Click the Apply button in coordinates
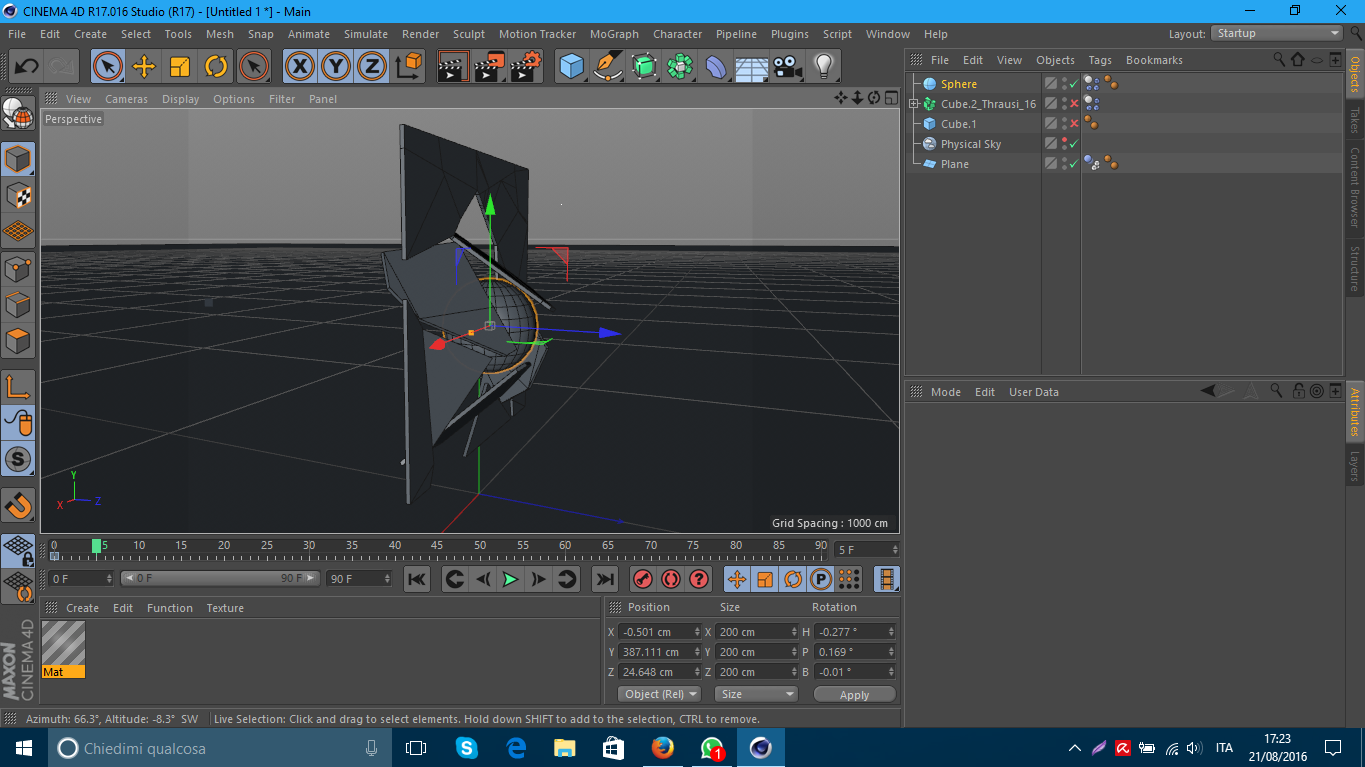The image size is (1365, 767). click(854, 694)
